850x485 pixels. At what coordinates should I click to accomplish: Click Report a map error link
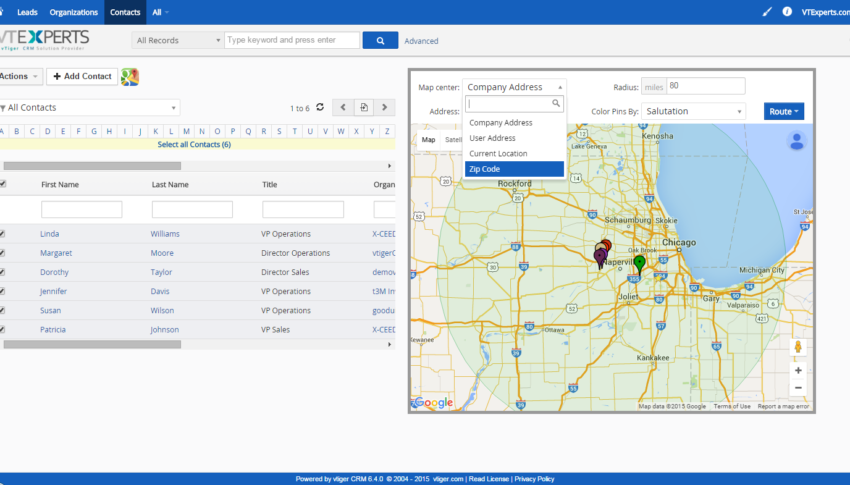(x=783, y=406)
